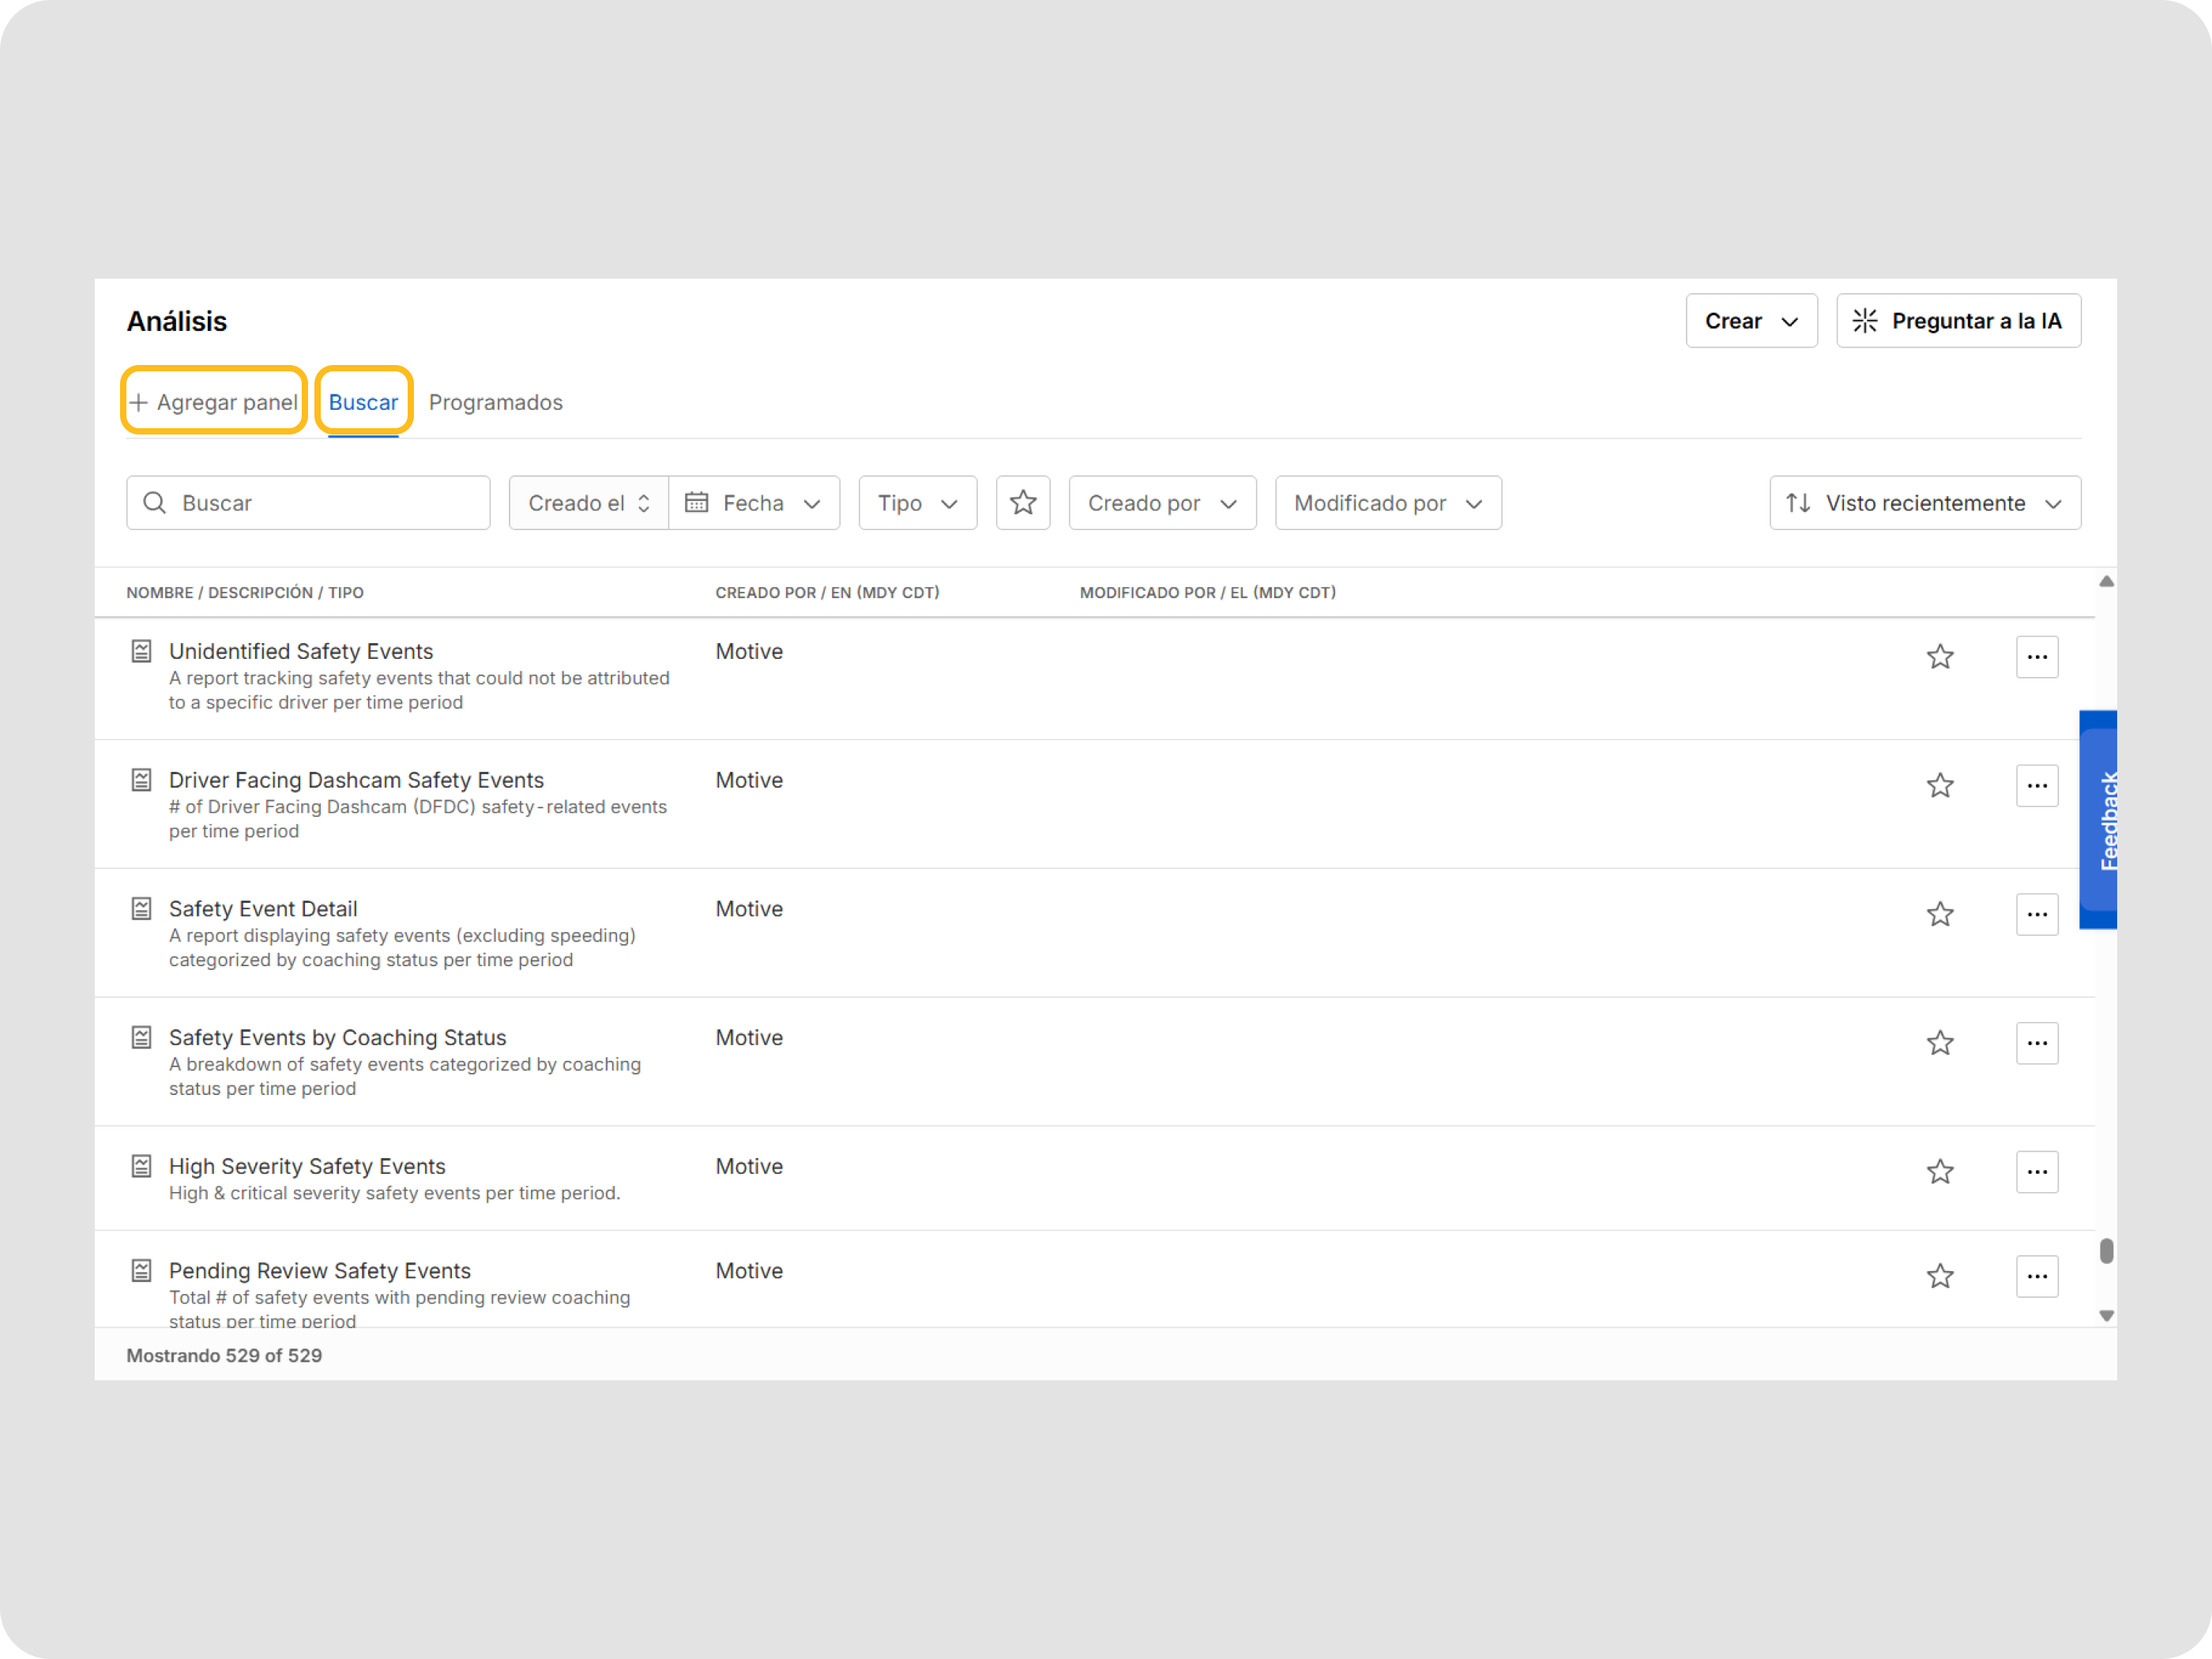
Task: Click the magnifying glass search icon
Action: [154, 503]
